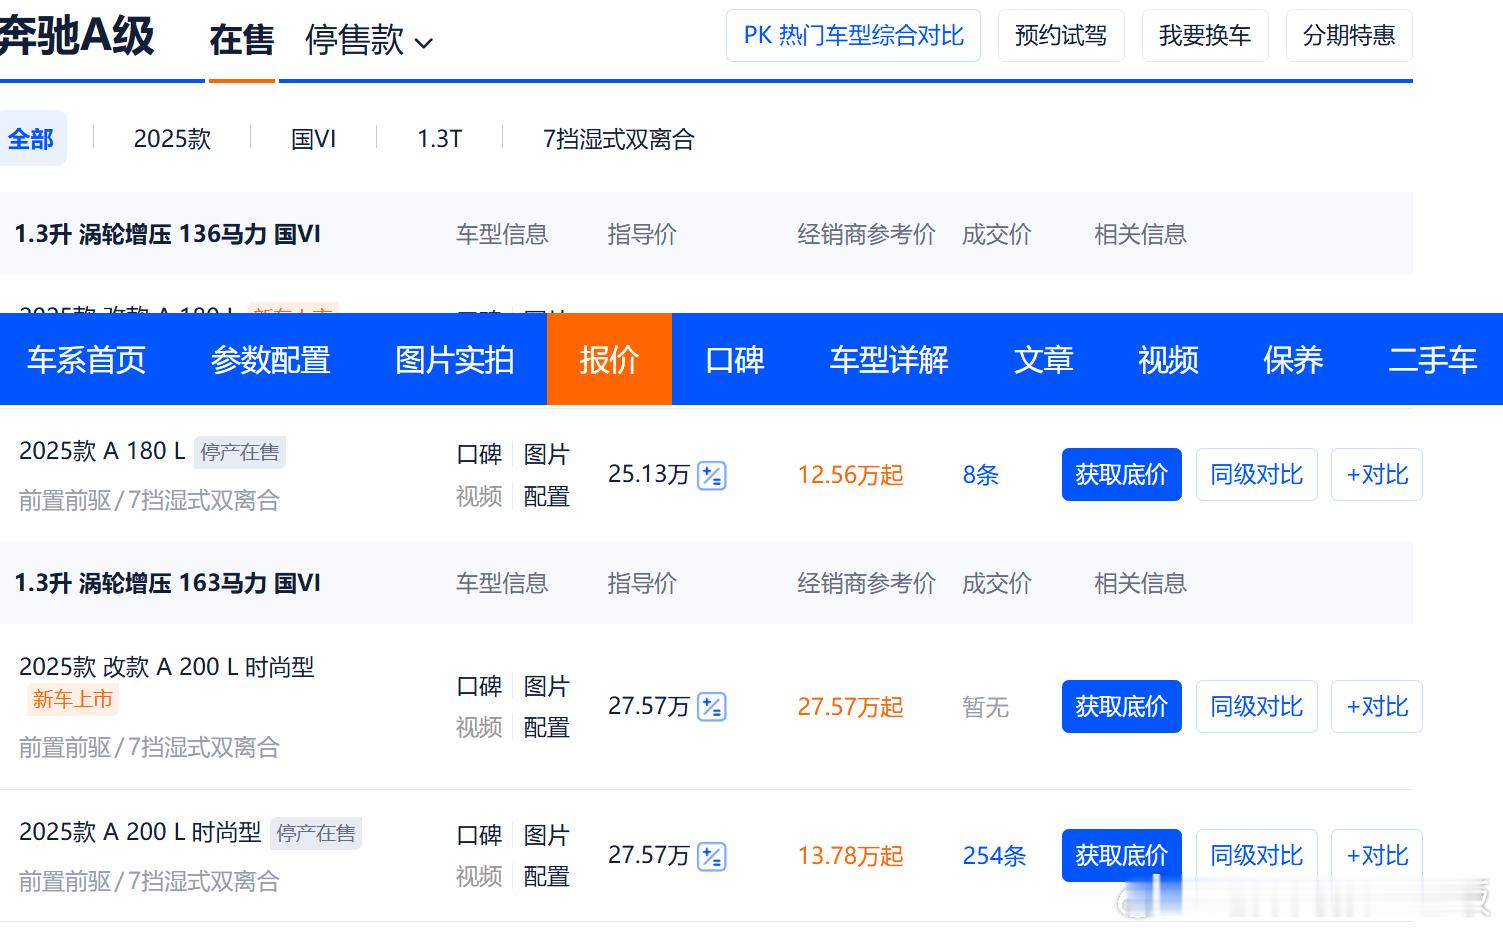Click 同级对比 for 改款 A 200 L
This screenshot has height=934, width=1503.
pyautogui.click(x=1257, y=707)
